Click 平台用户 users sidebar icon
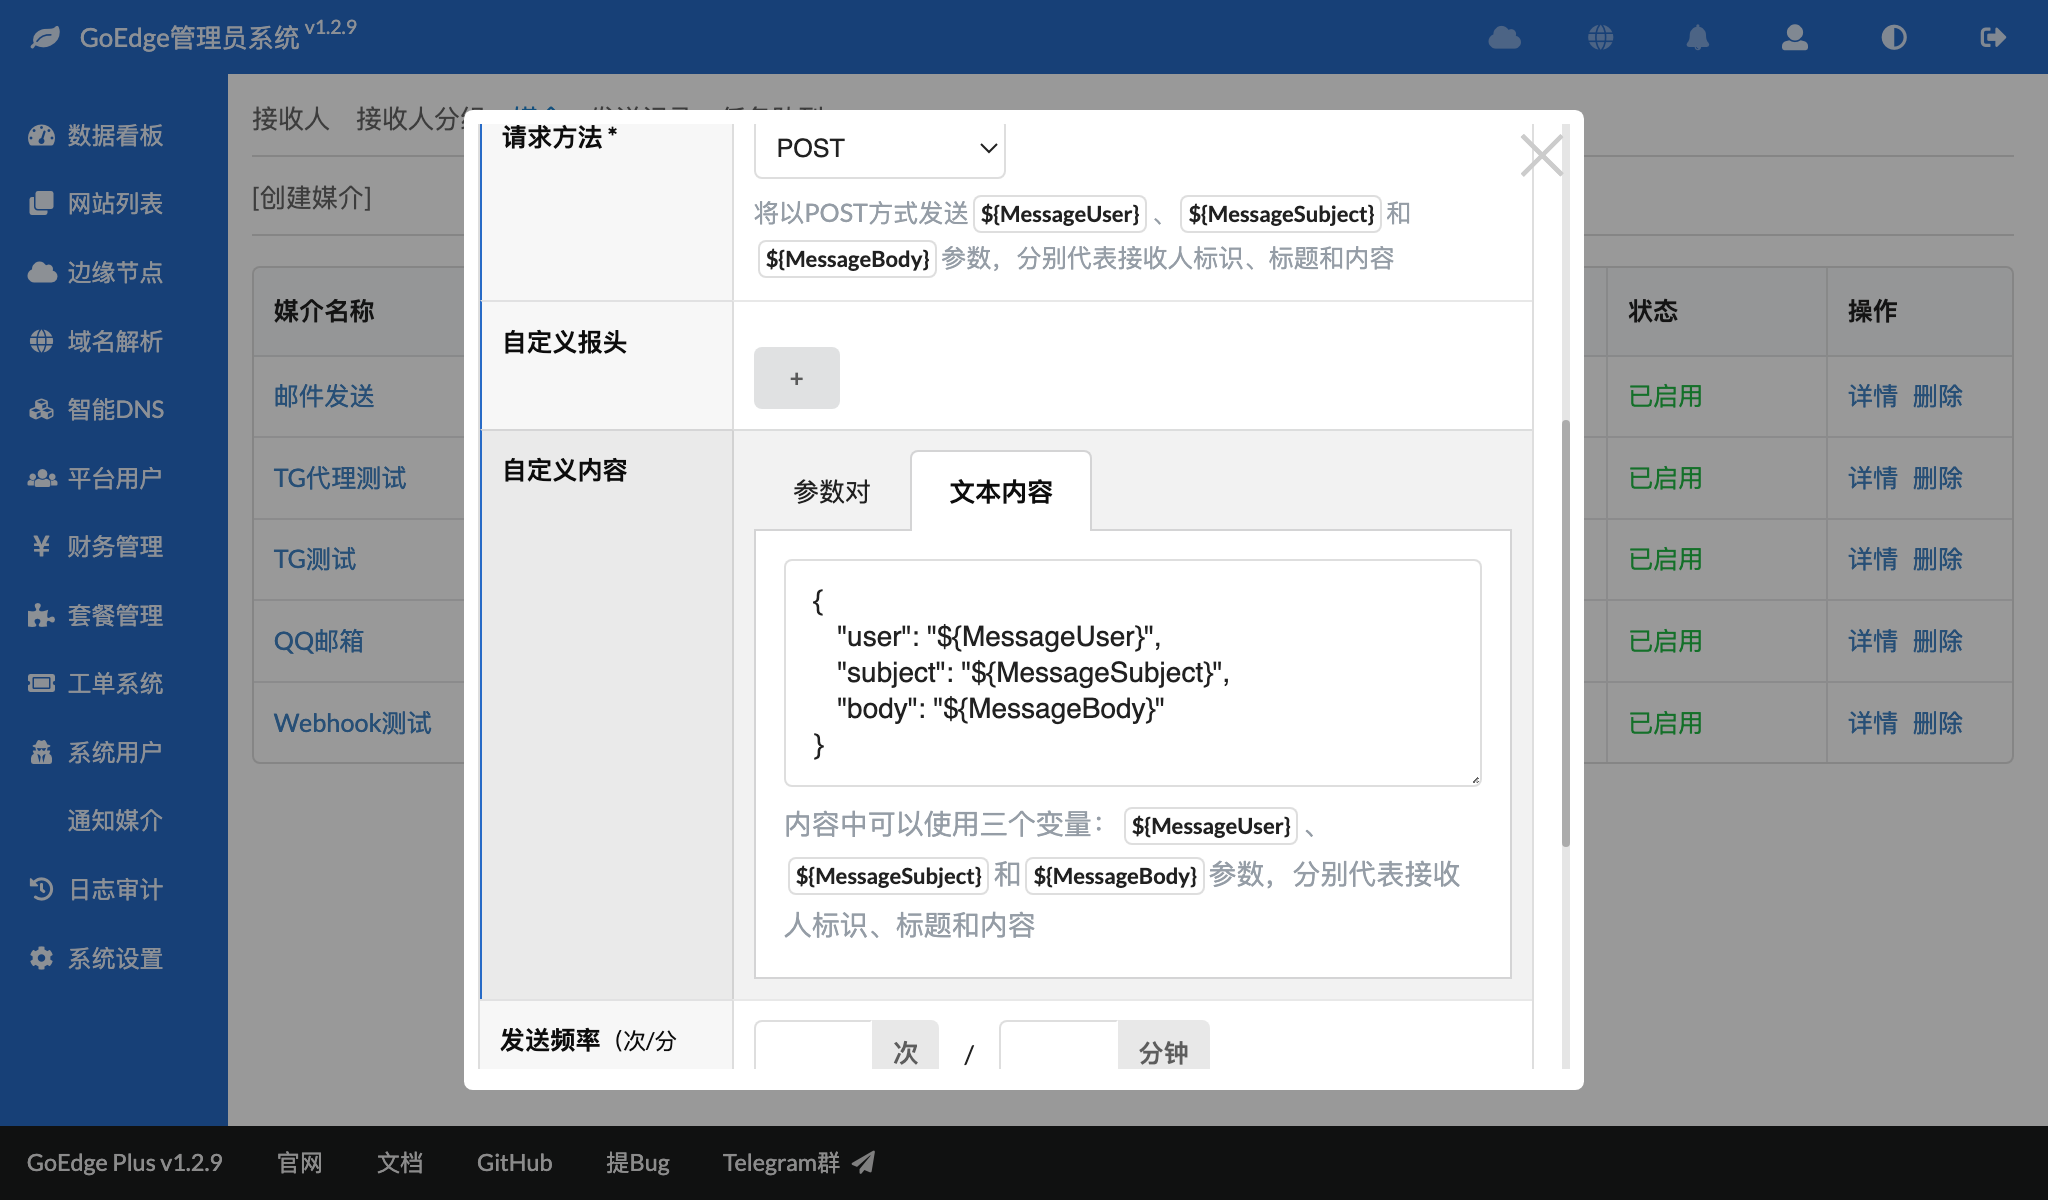 click(x=41, y=479)
